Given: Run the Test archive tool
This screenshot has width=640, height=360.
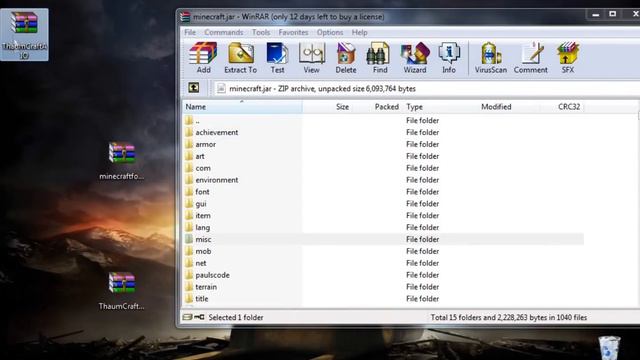Looking at the screenshot, I should 277,58.
